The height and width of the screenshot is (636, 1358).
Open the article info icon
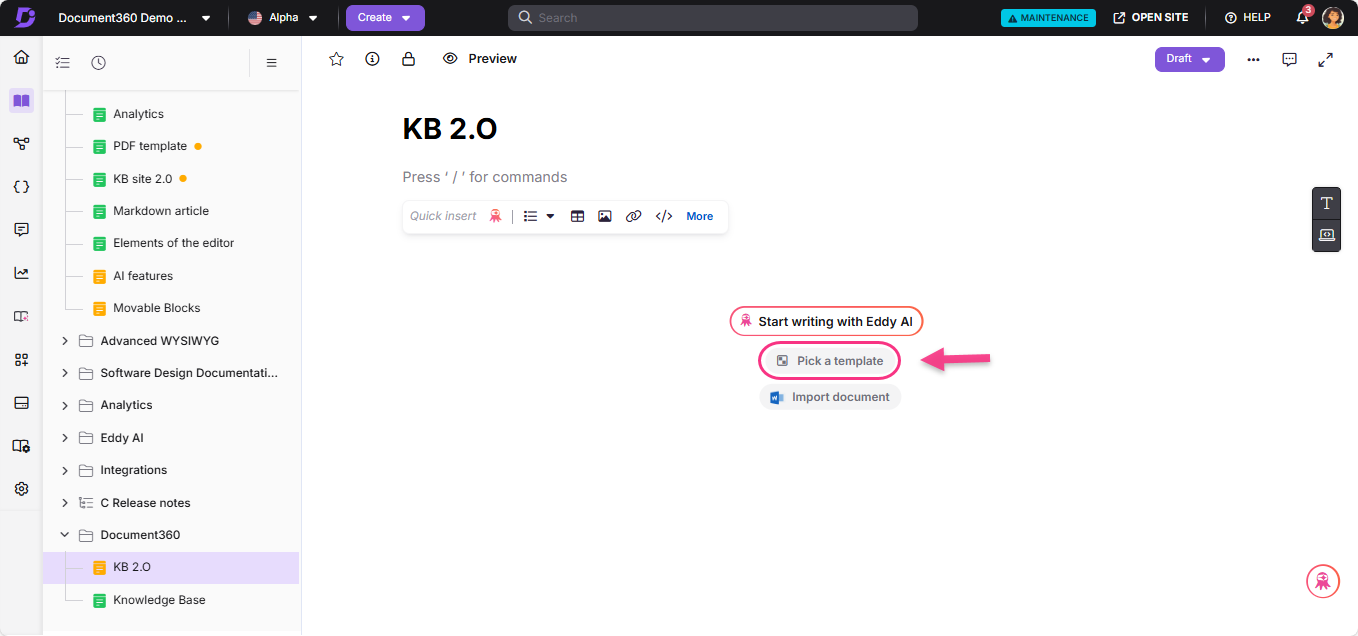click(x=372, y=59)
